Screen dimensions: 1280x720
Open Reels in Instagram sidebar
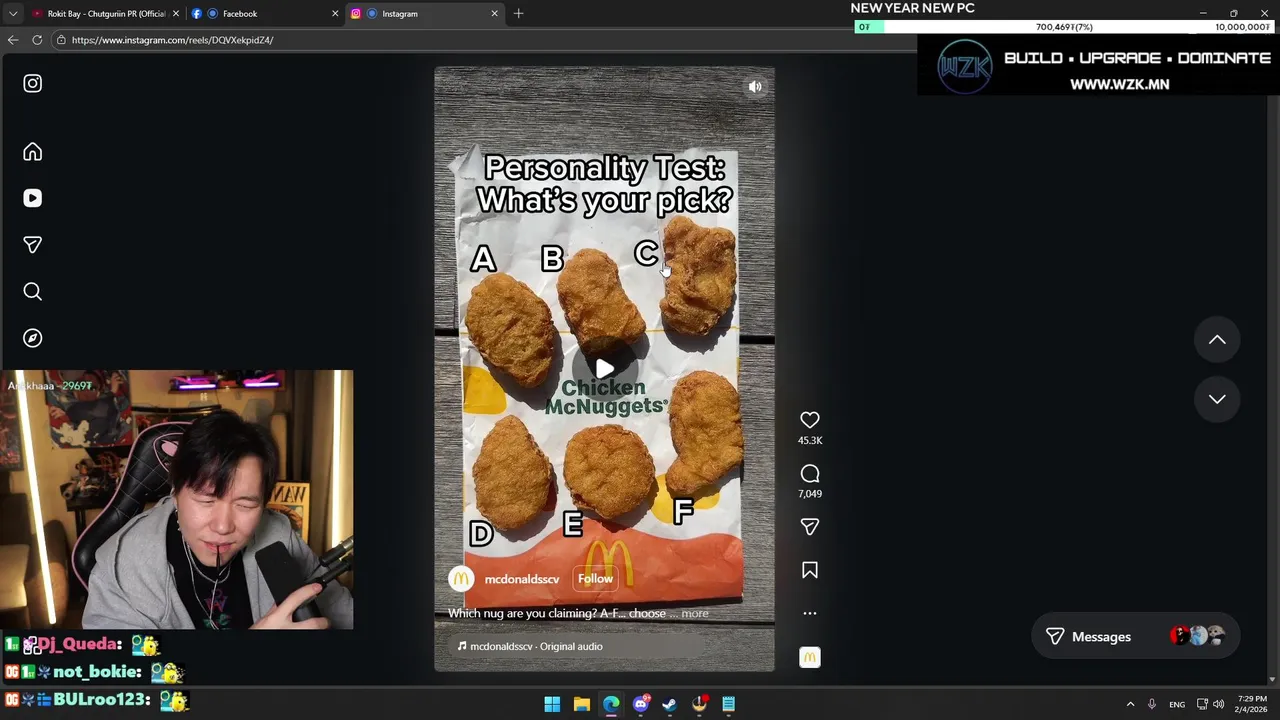click(x=33, y=198)
